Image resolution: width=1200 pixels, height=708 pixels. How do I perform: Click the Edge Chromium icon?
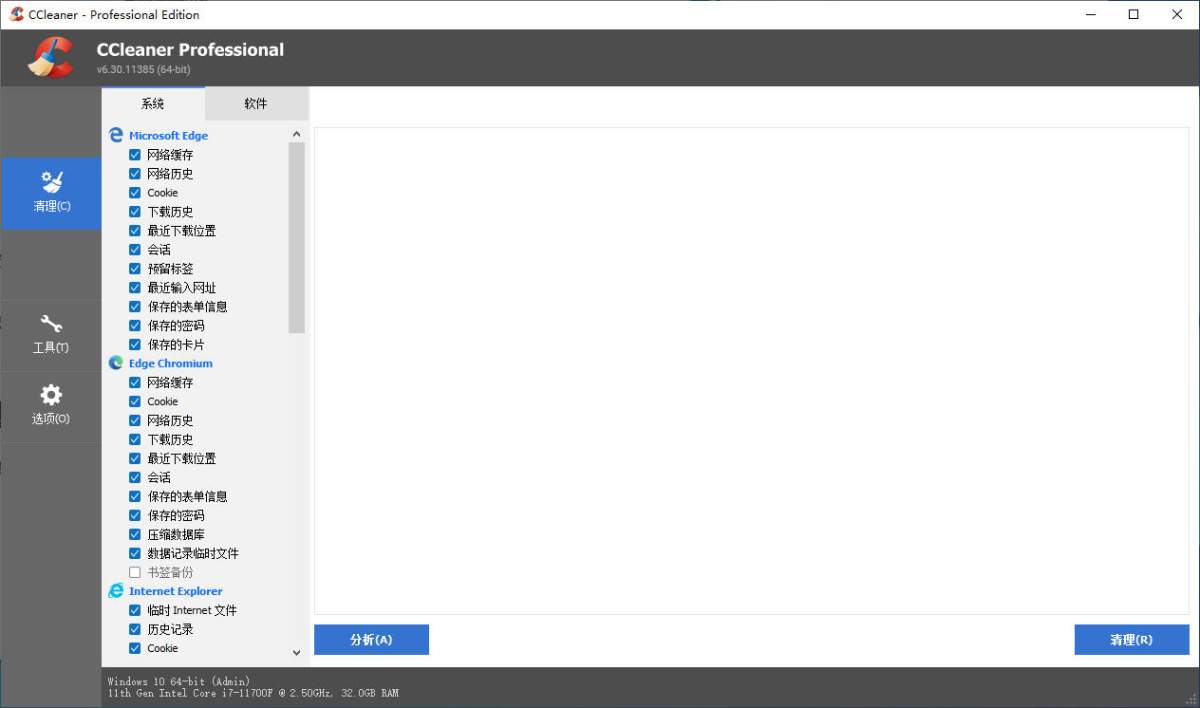tap(116, 363)
